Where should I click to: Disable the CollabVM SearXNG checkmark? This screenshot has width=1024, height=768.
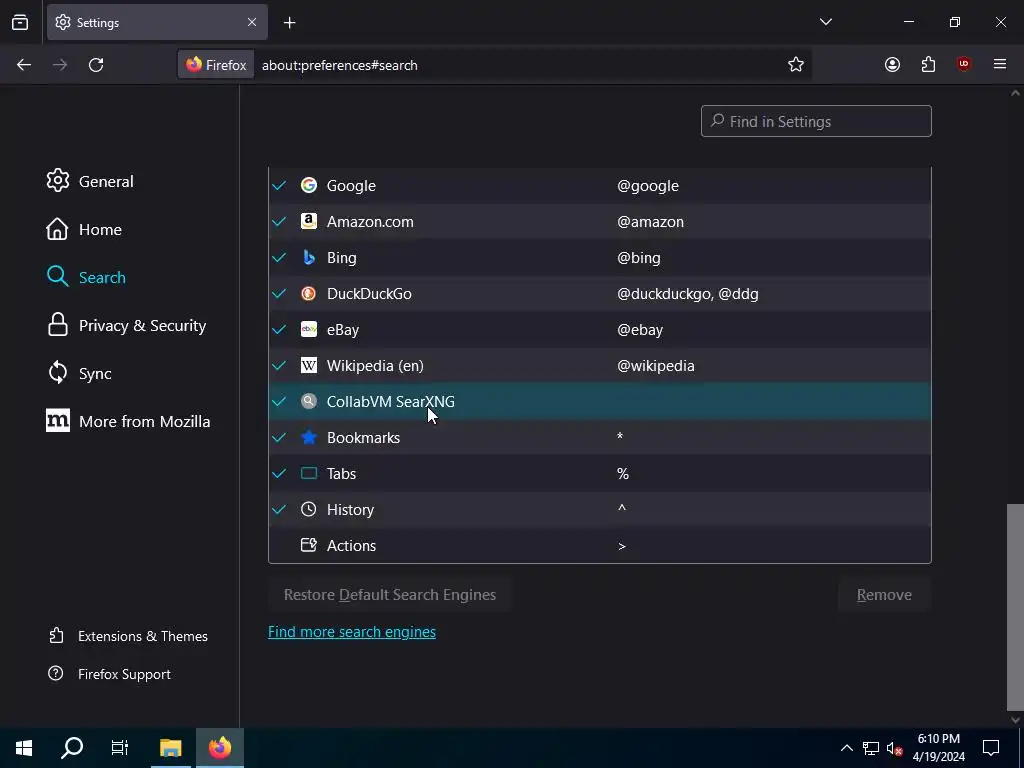click(279, 401)
